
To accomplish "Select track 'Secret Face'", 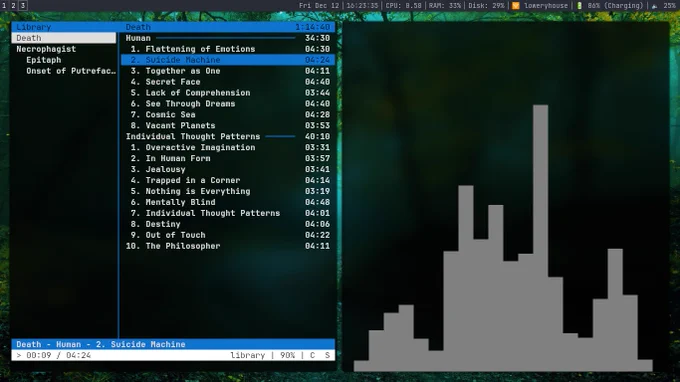I will [x=228, y=82].
